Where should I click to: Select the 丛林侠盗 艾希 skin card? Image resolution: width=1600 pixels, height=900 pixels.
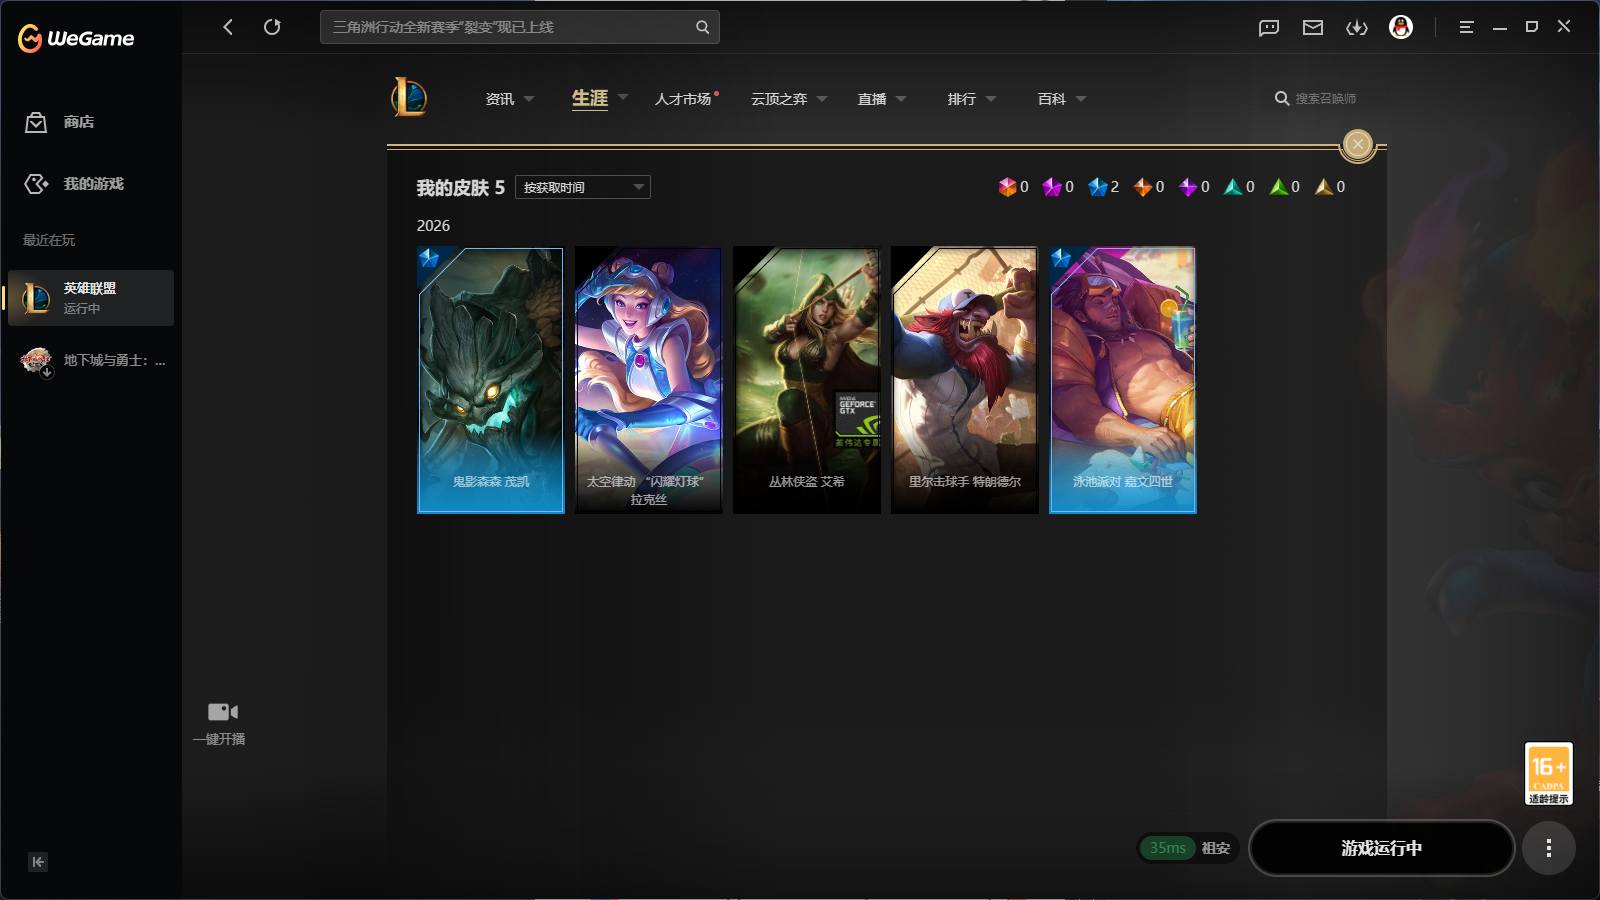click(807, 380)
